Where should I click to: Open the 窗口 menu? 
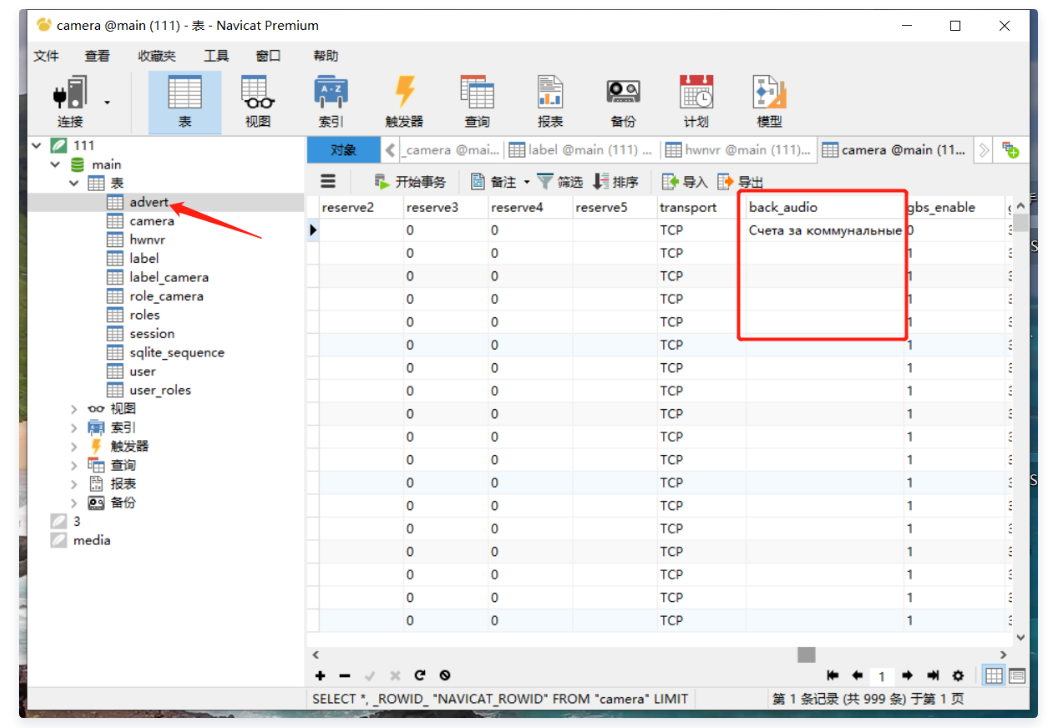(268, 55)
